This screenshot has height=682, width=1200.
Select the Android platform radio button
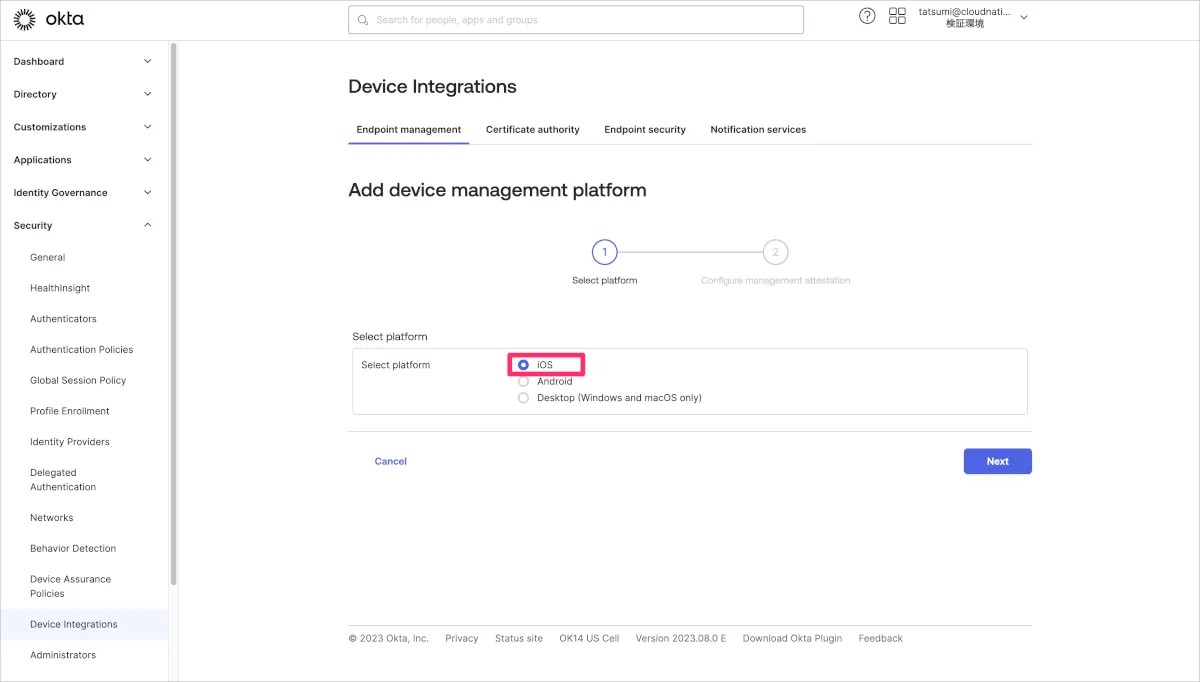(523, 381)
